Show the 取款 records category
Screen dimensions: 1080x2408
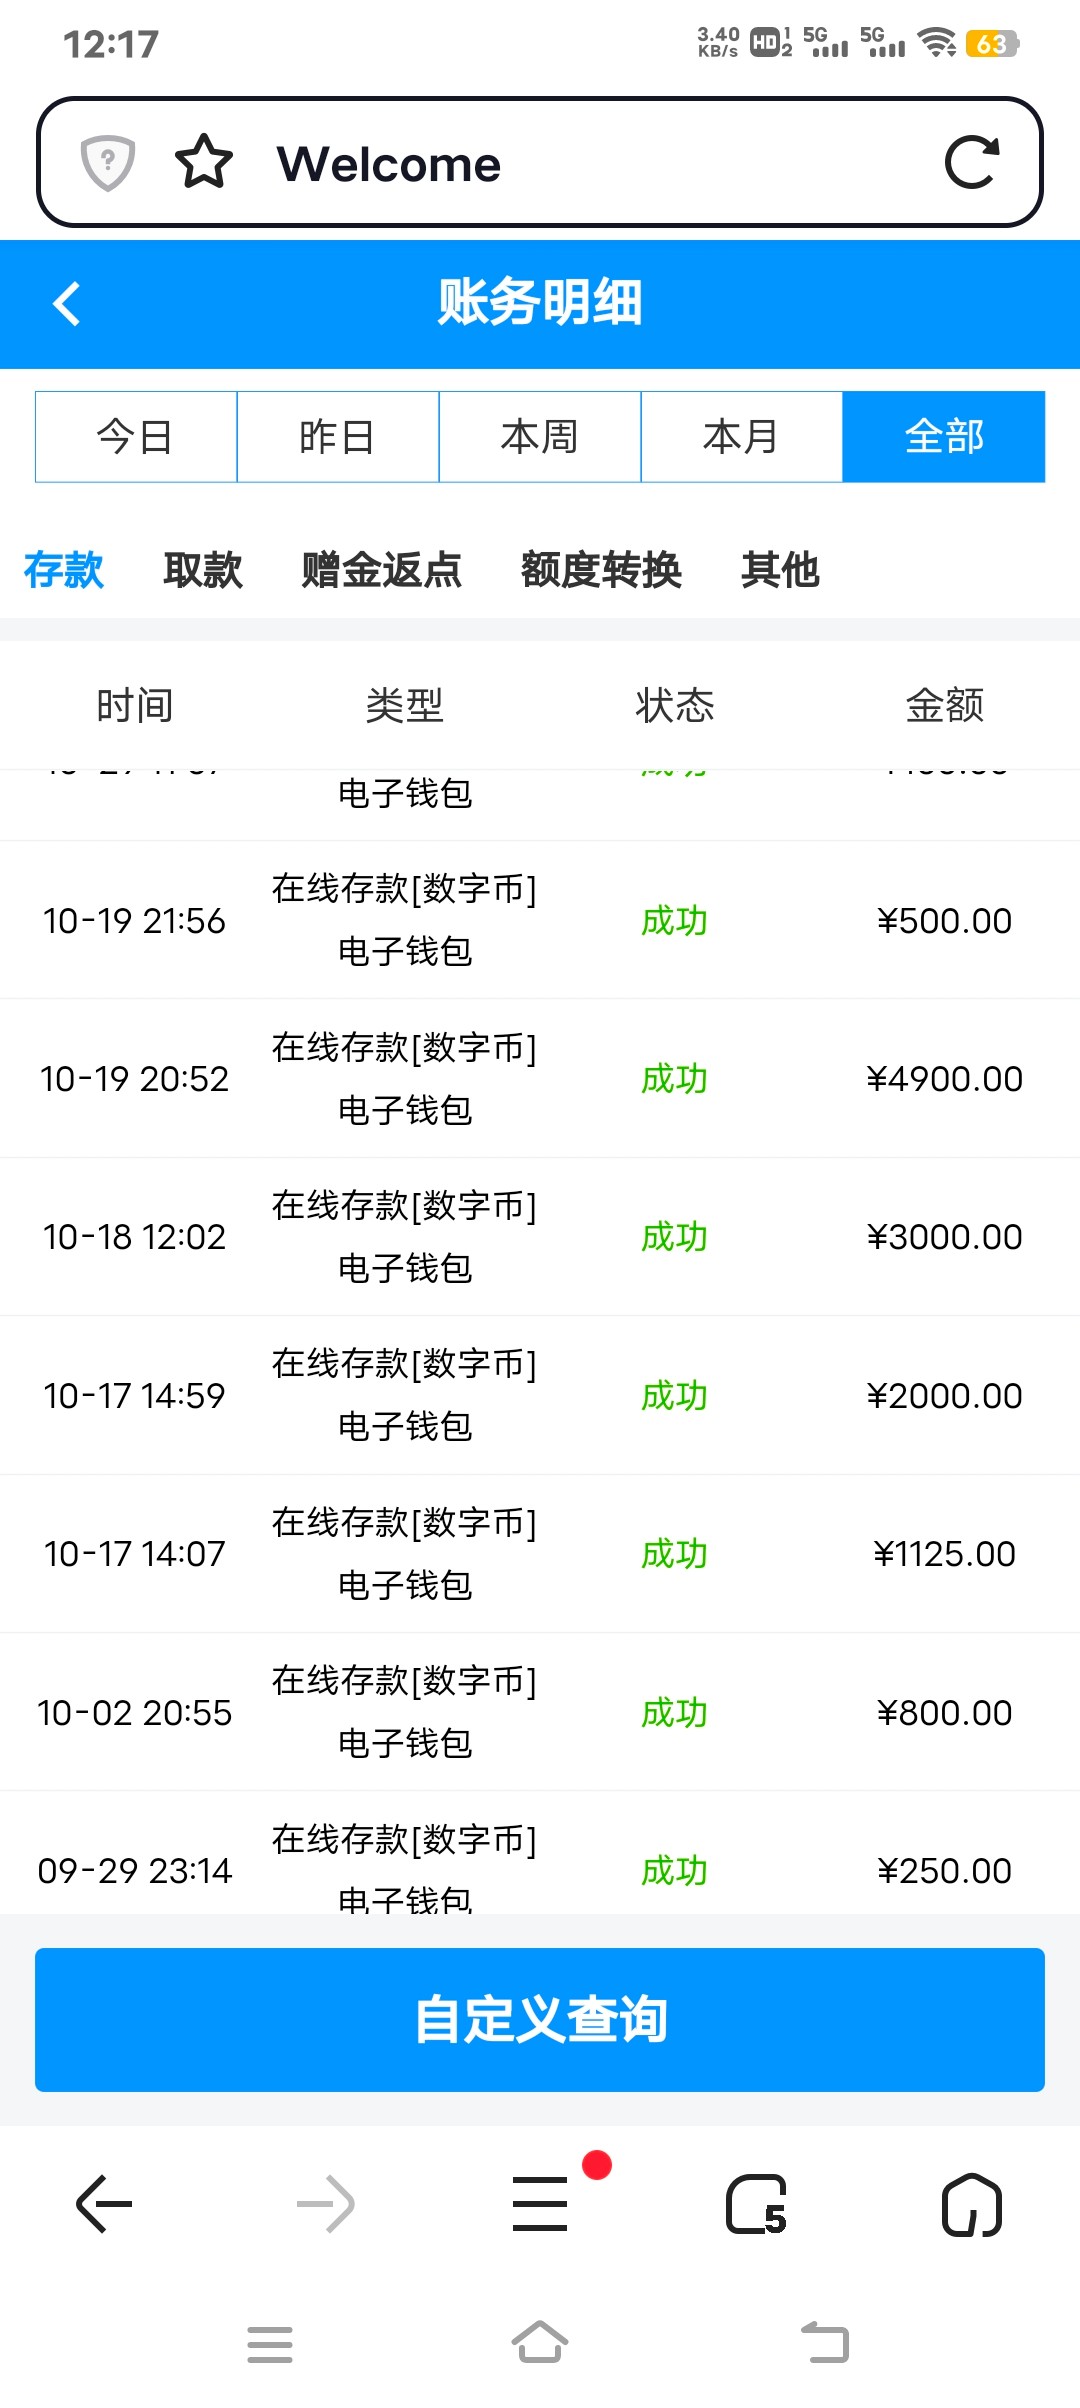[203, 570]
